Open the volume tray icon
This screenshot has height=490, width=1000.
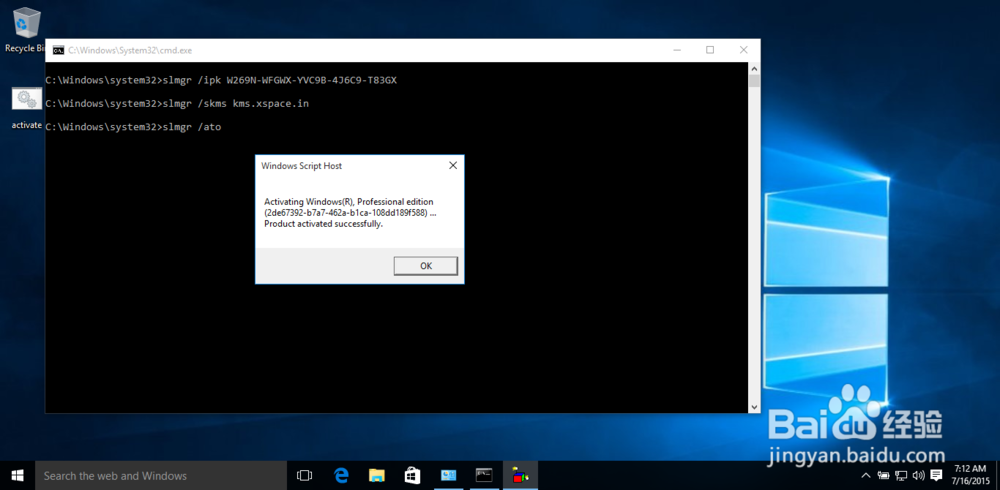918,475
